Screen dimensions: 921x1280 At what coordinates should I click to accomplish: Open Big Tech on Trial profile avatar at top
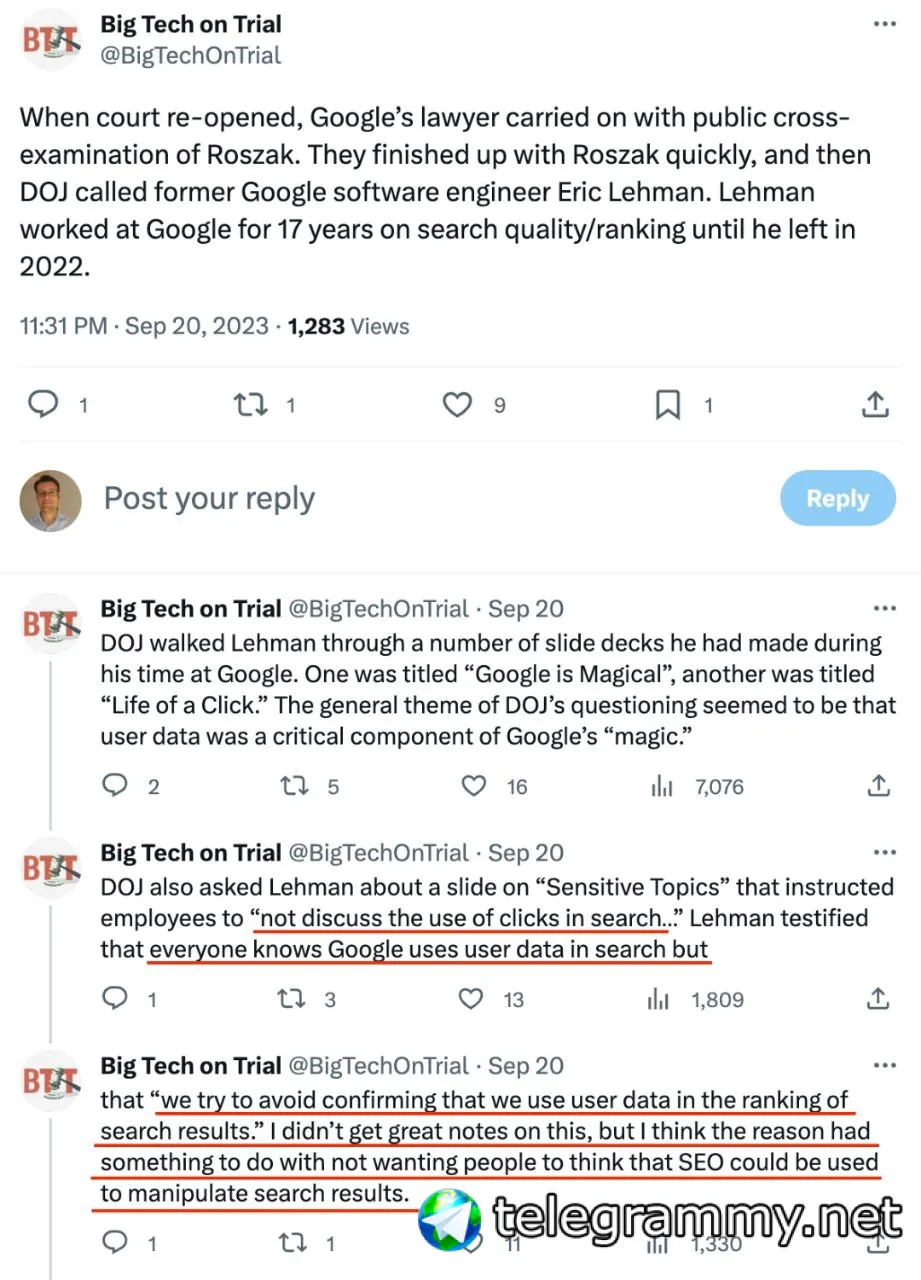click(50, 41)
